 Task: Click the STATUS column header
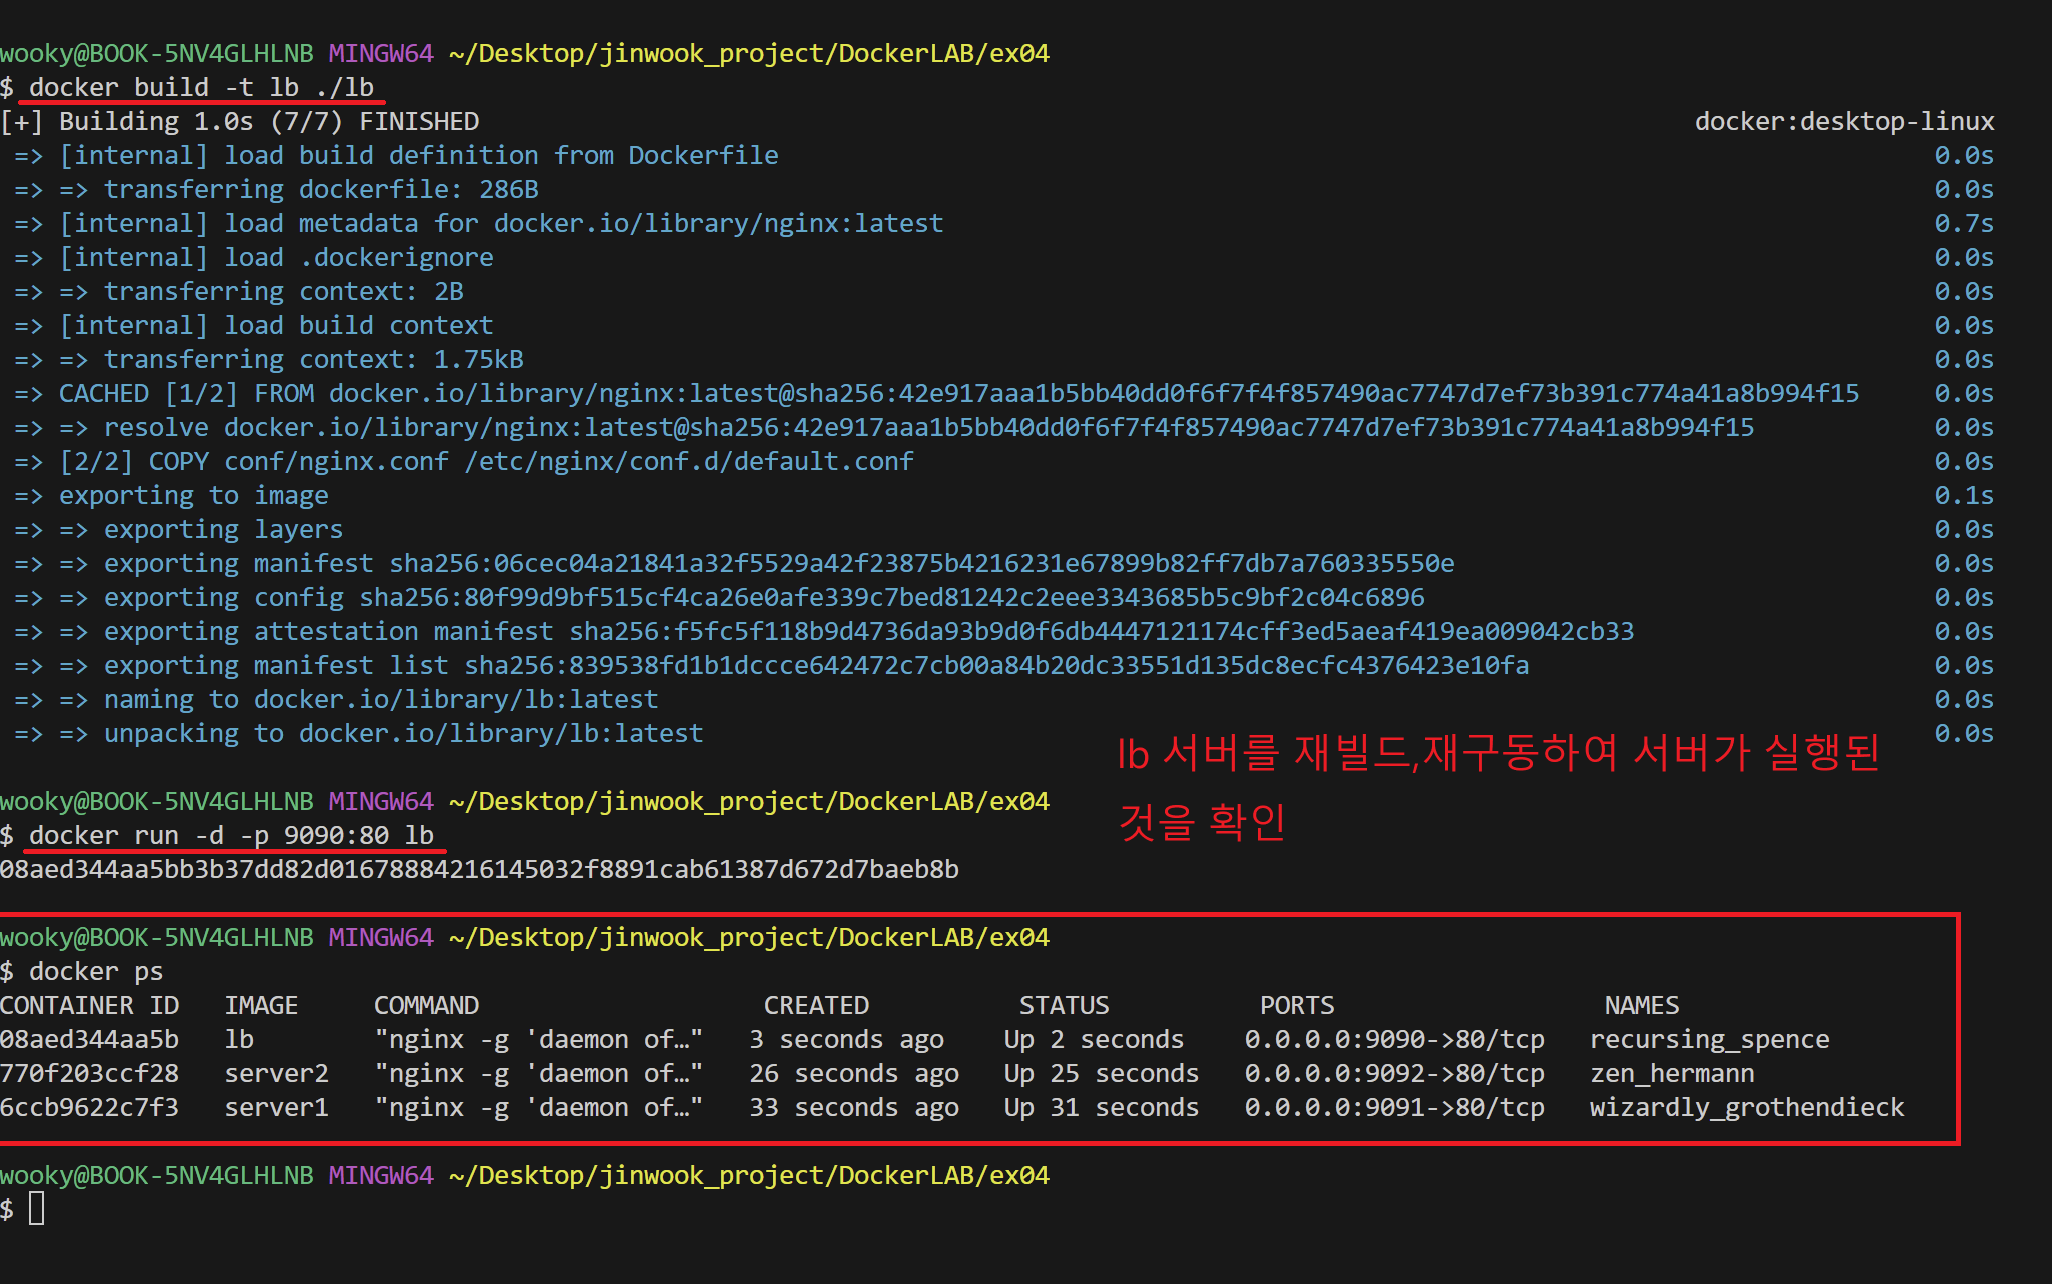point(1063,1005)
